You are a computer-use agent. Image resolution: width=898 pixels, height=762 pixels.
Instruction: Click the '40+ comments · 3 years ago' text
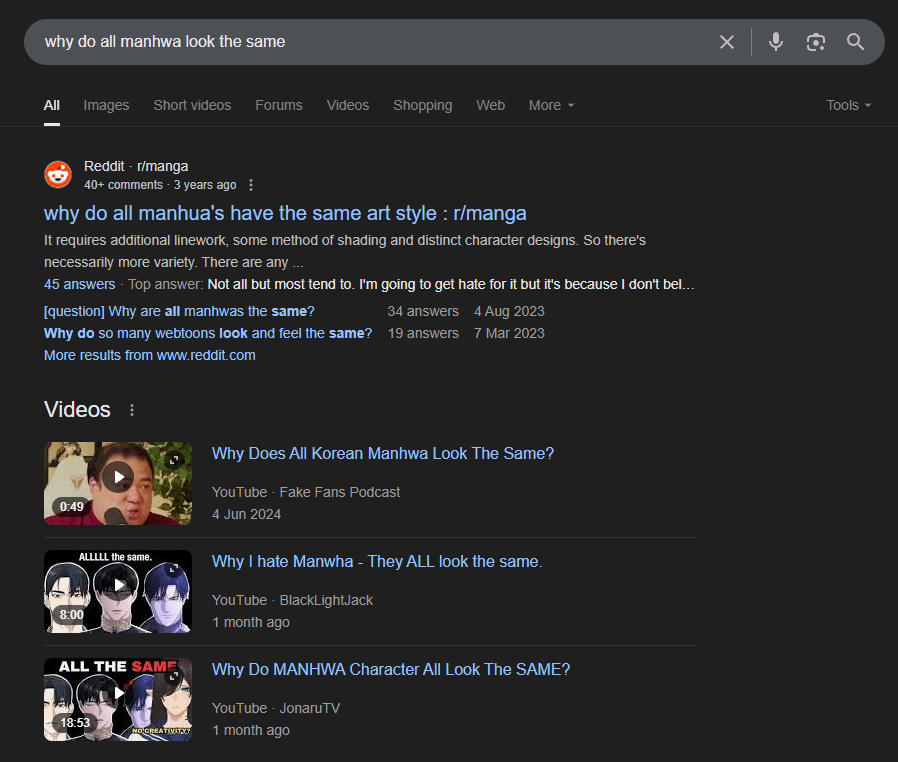tap(160, 185)
